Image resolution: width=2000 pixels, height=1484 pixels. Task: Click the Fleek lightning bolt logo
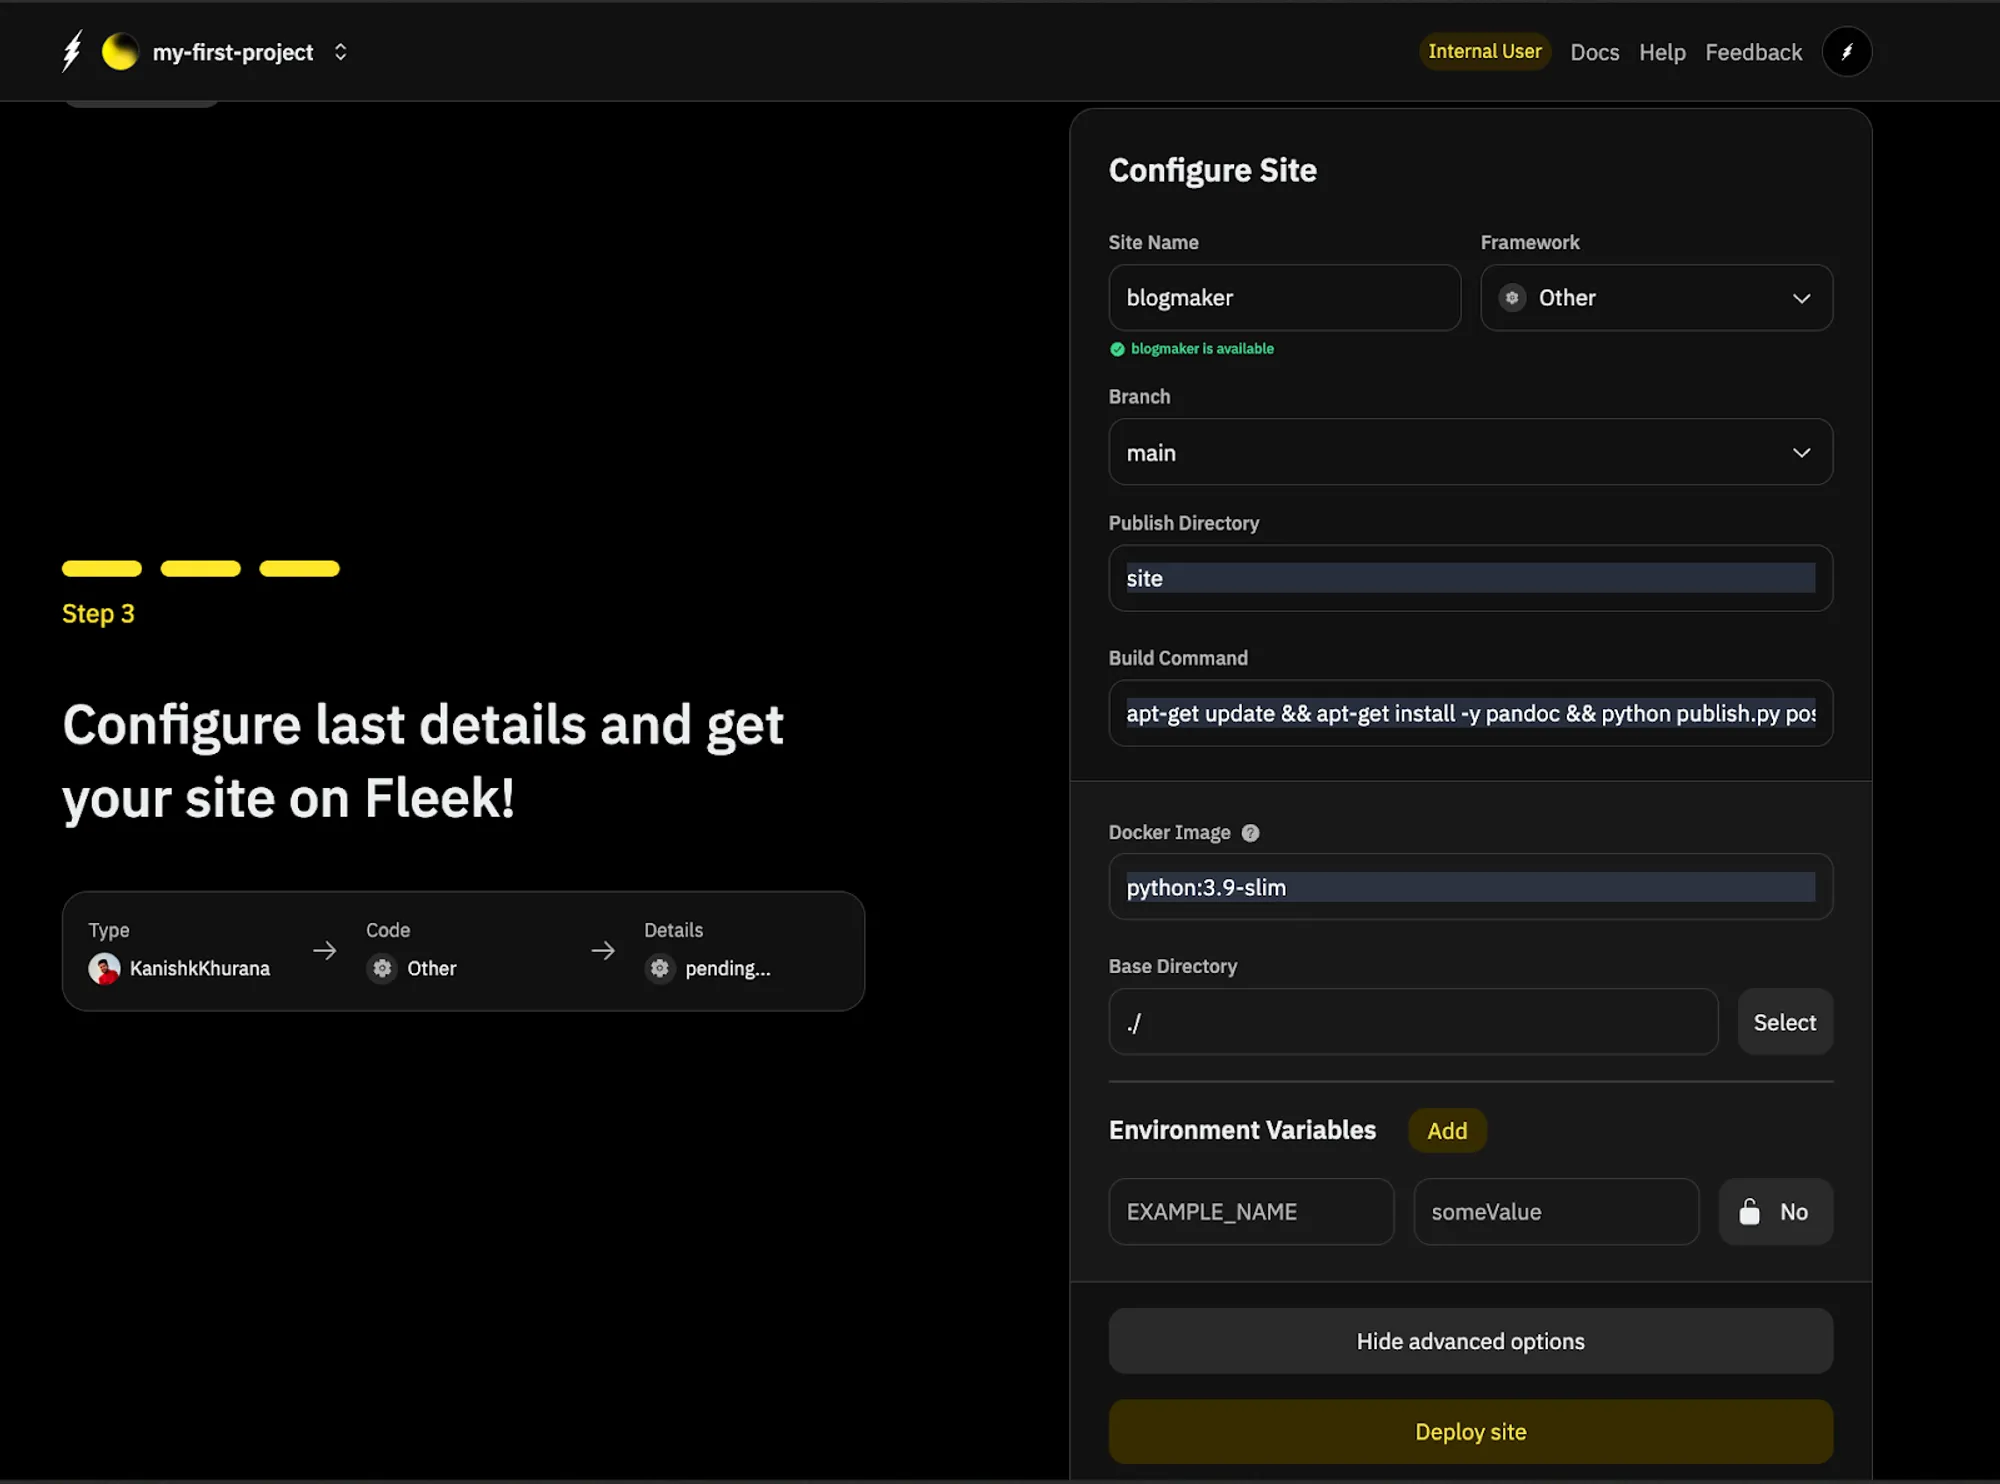(71, 51)
